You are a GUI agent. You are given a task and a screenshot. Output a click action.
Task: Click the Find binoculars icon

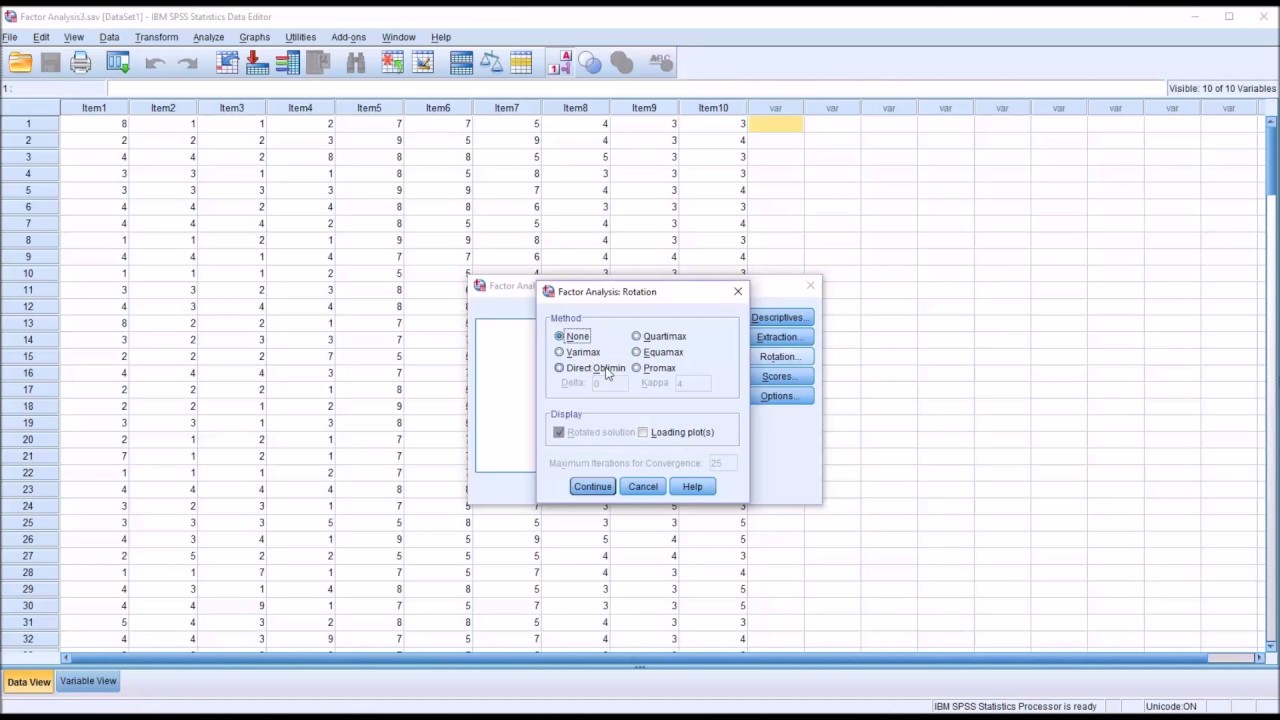coord(355,63)
